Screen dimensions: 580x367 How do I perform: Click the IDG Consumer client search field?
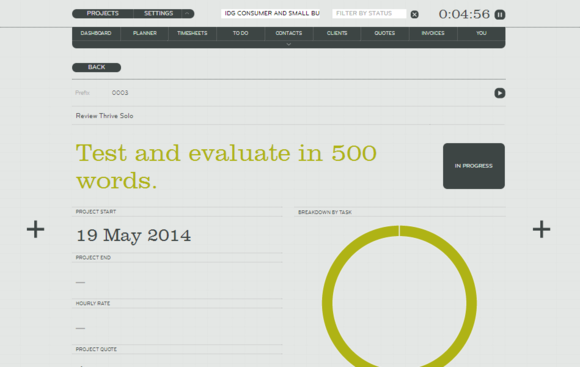click(x=270, y=14)
